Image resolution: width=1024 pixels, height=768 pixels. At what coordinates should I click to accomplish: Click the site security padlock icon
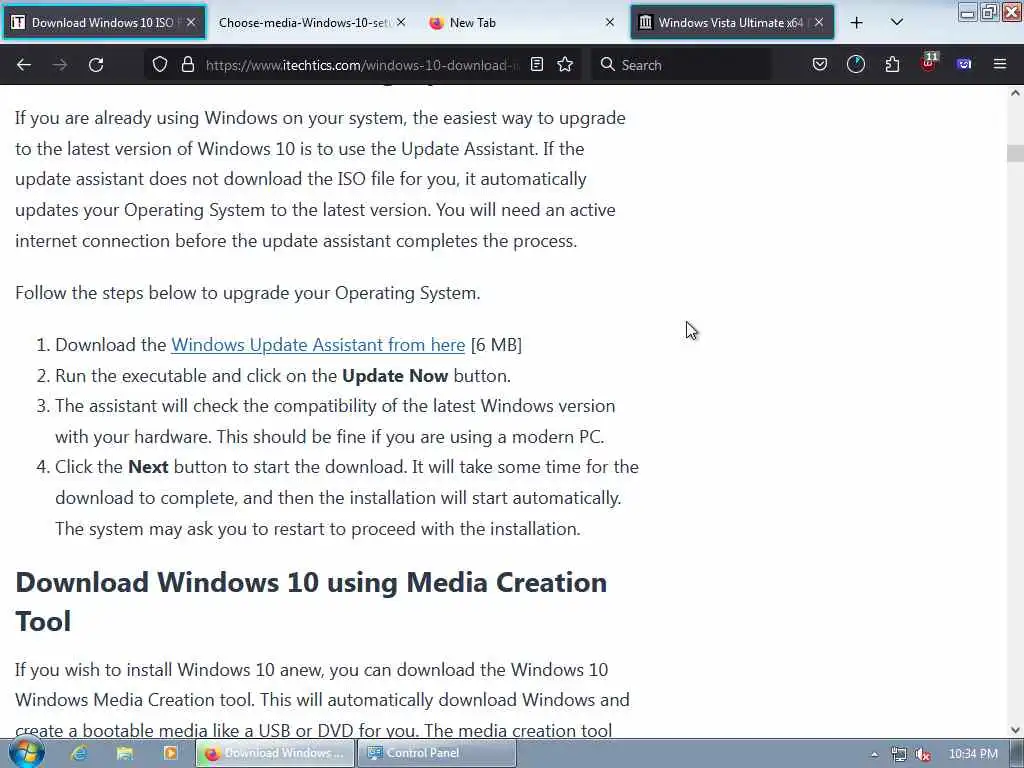pyautogui.click(x=188, y=65)
